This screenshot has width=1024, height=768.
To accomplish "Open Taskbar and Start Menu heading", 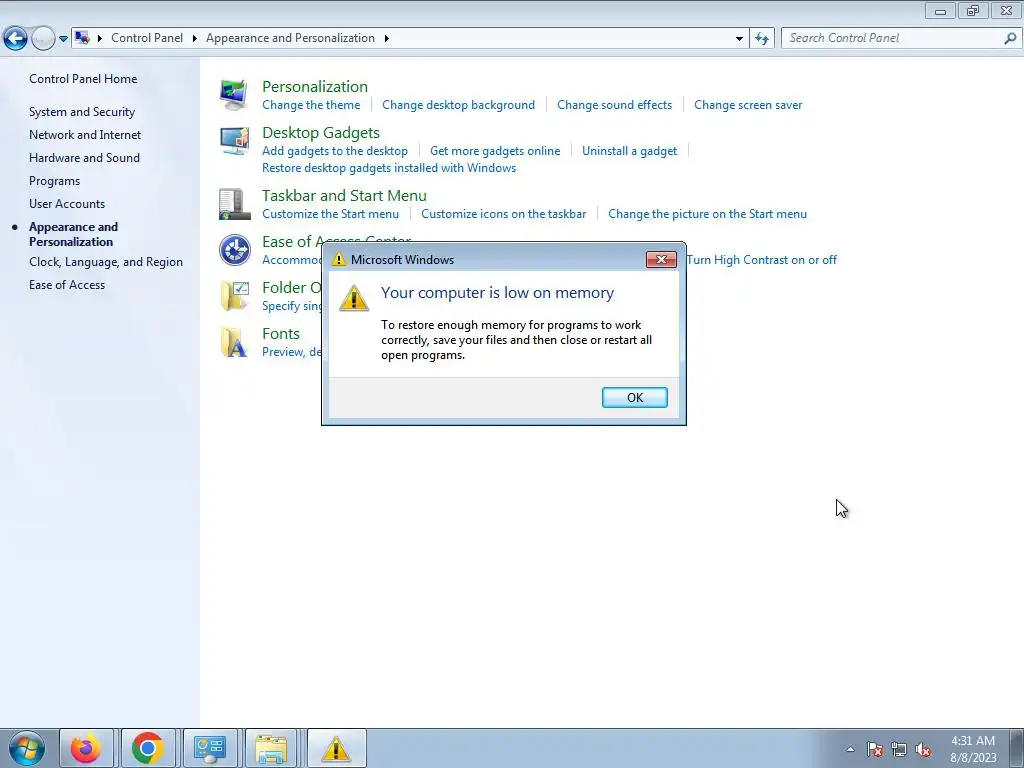I will tap(344, 195).
